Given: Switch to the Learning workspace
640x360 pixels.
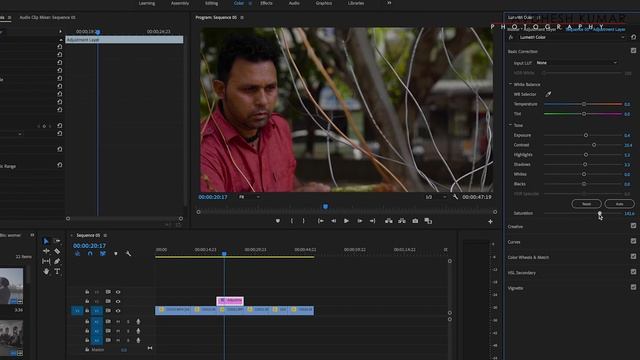Looking at the screenshot, I should point(147,3).
